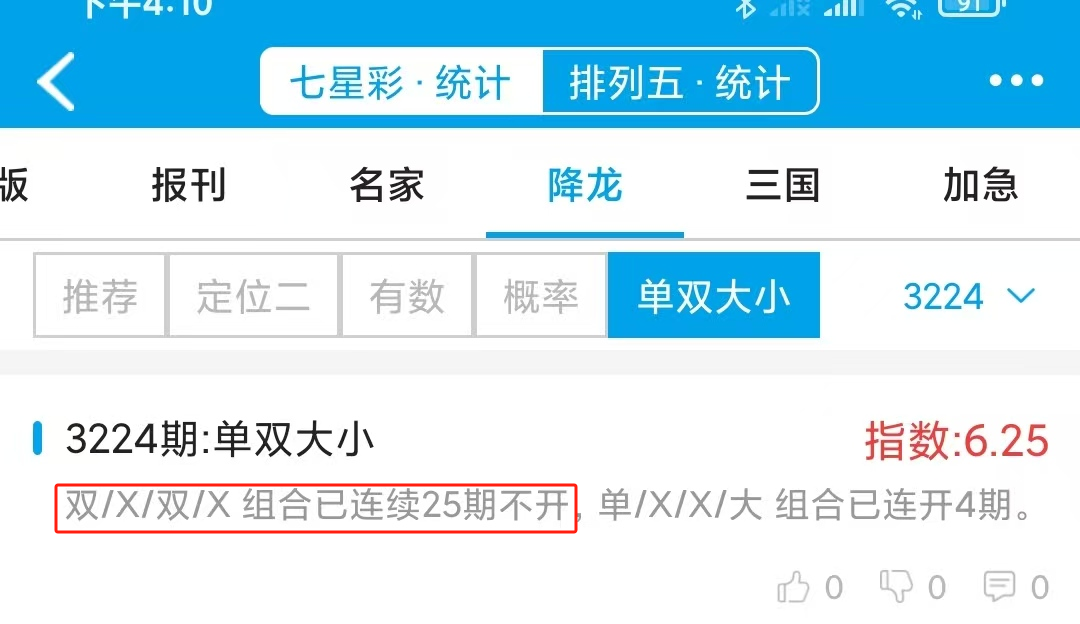1080x624 pixels.
Task: Switch to 排列五·统计 segment
Action: click(681, 81)
